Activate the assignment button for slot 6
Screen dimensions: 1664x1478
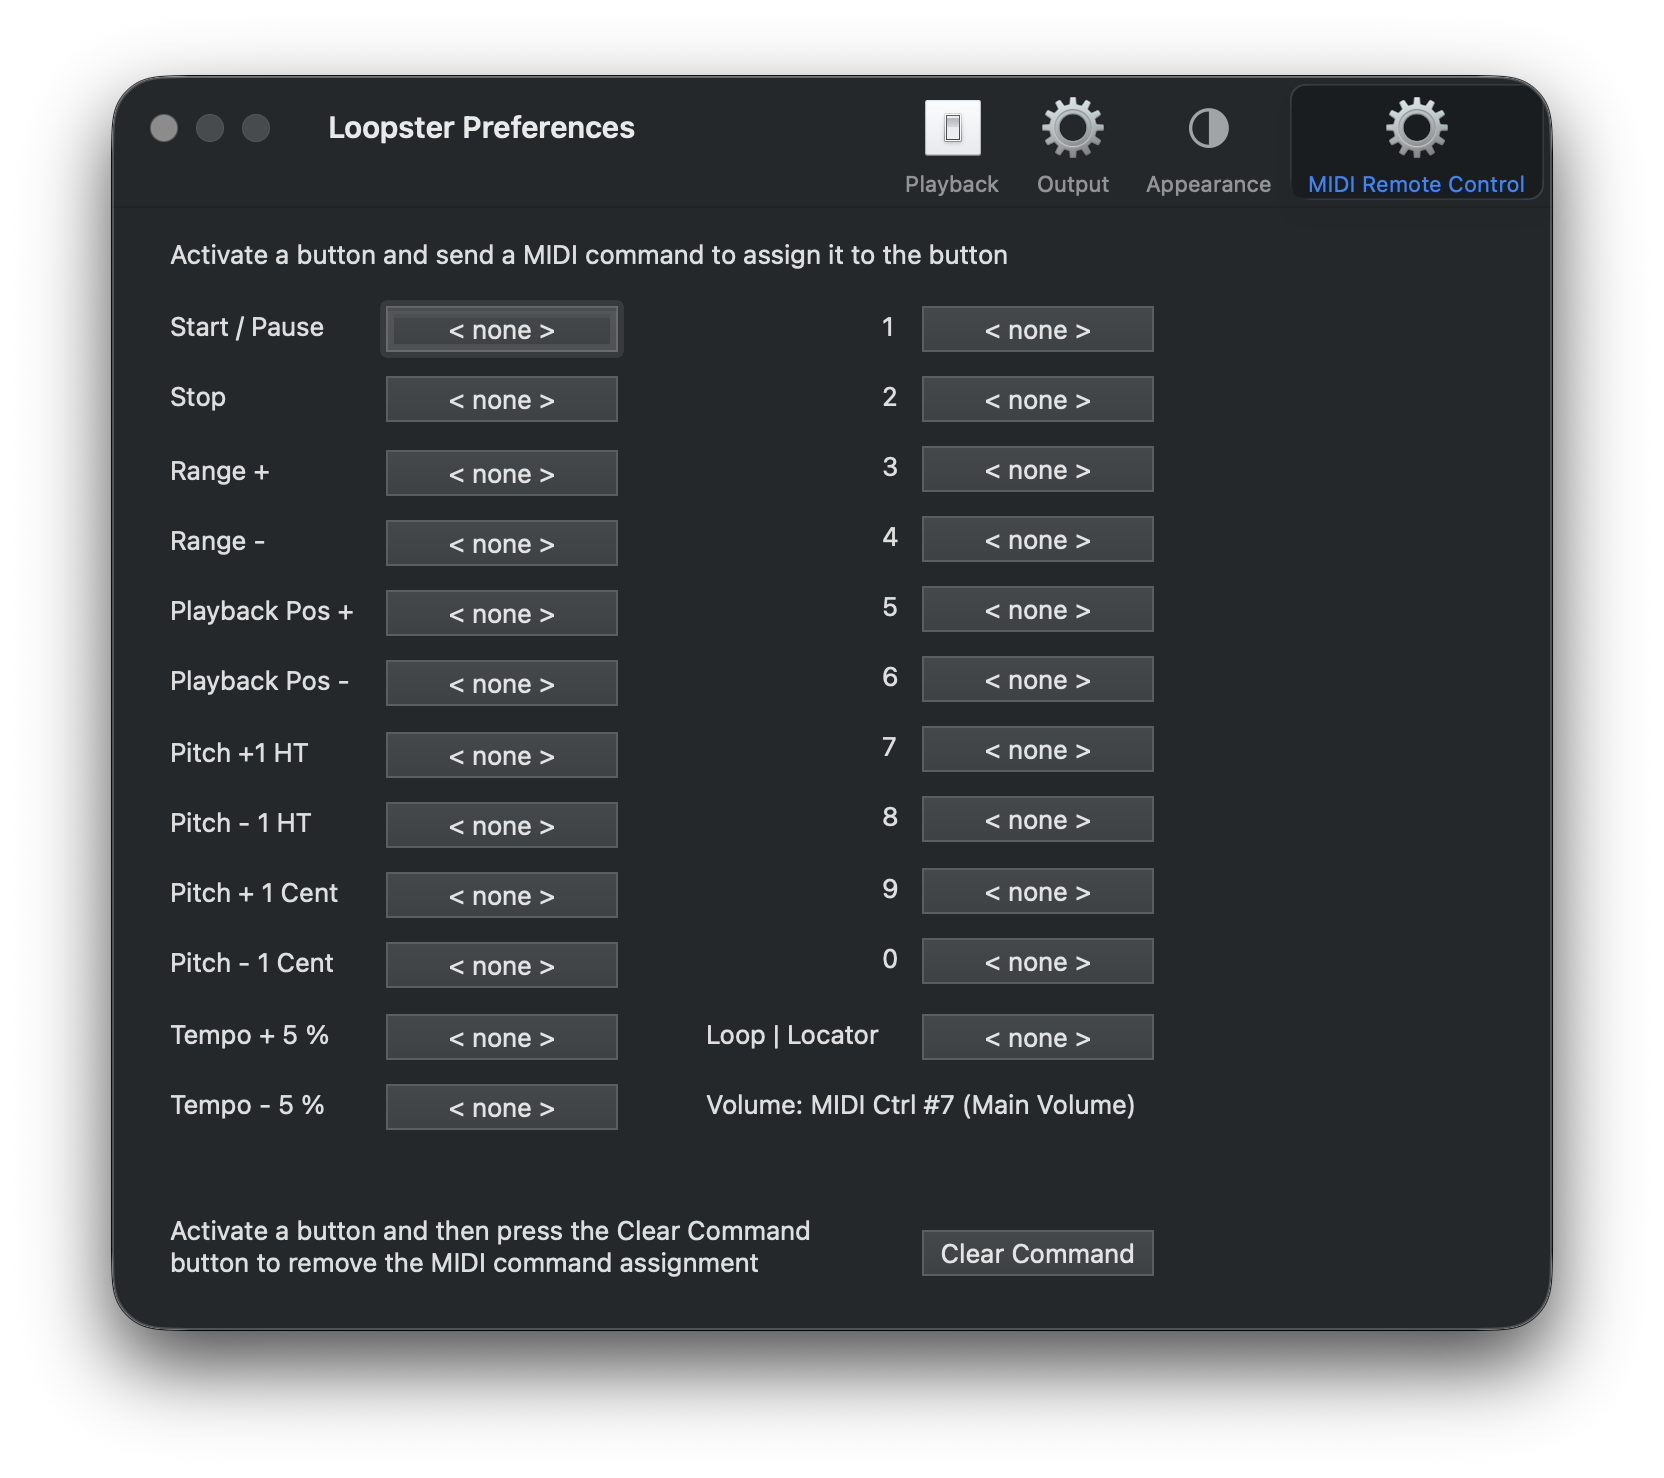(x=1038, y=679)
